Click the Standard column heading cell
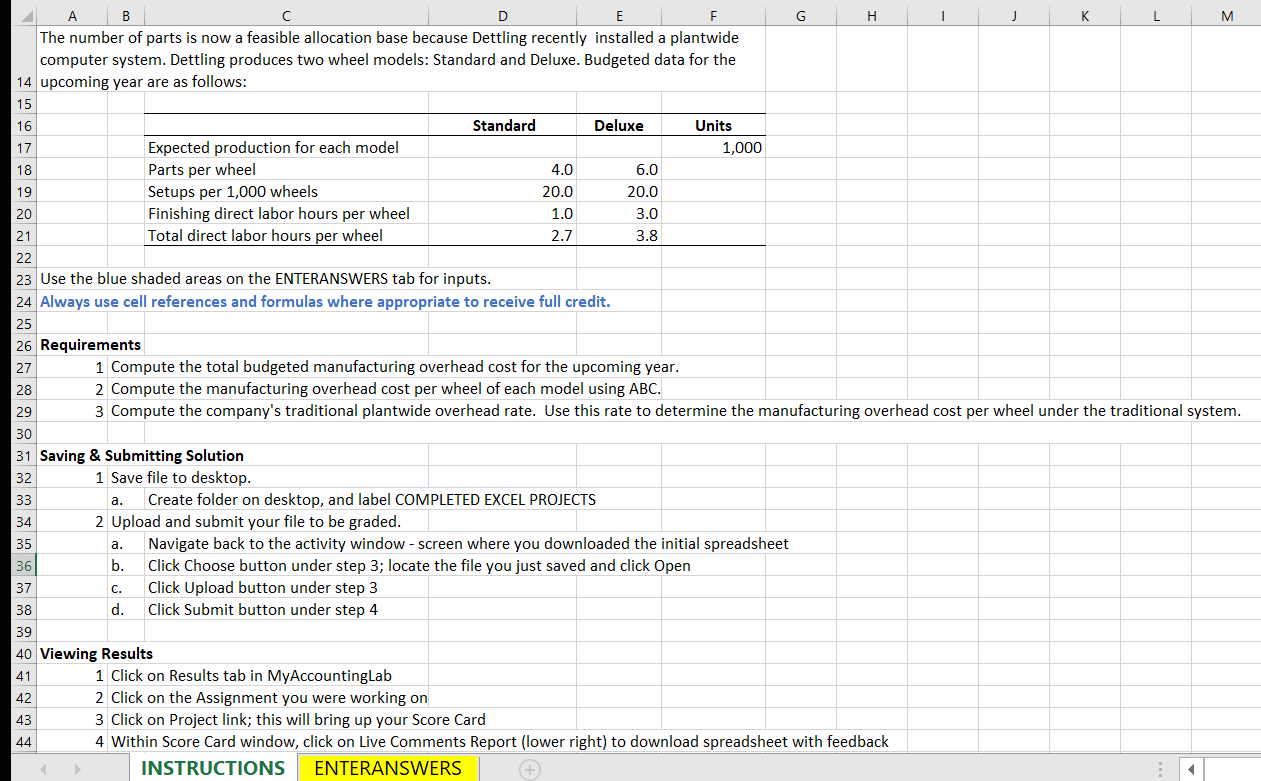The height and width of the screenshot is (781, 1261). click(x=502, y=125)
